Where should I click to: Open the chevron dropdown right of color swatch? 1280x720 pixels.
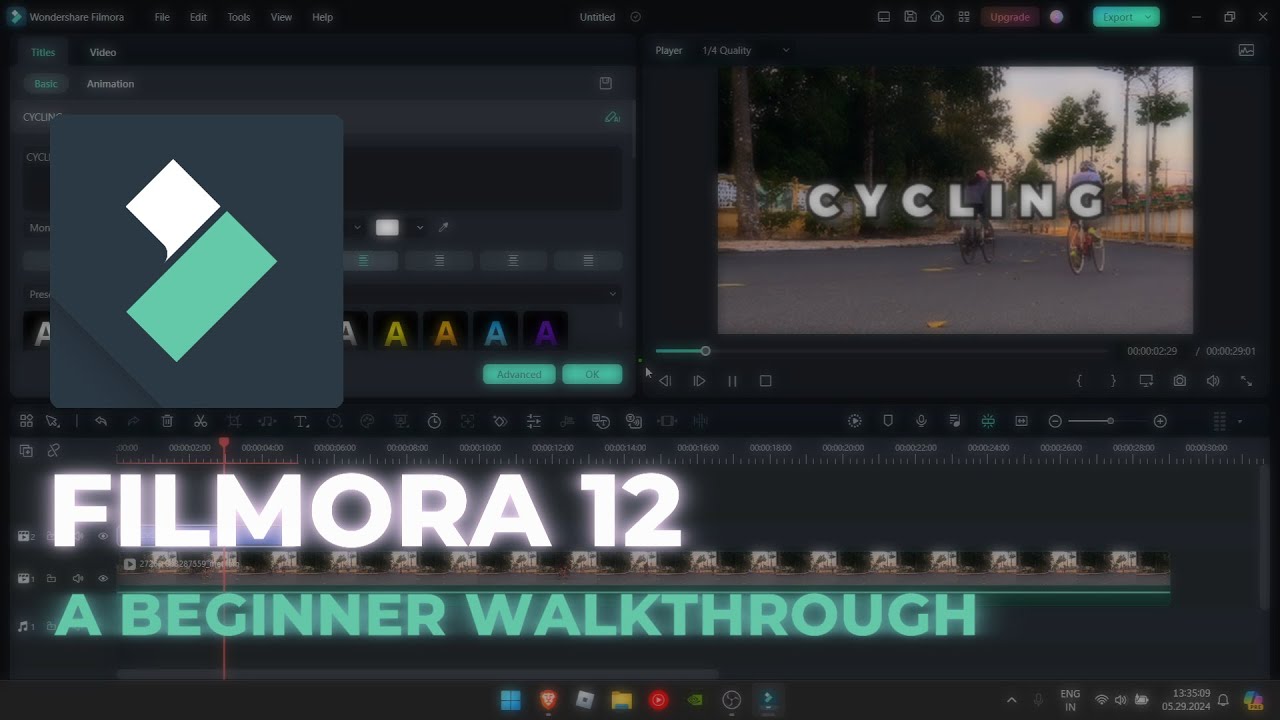coord(420,228)
